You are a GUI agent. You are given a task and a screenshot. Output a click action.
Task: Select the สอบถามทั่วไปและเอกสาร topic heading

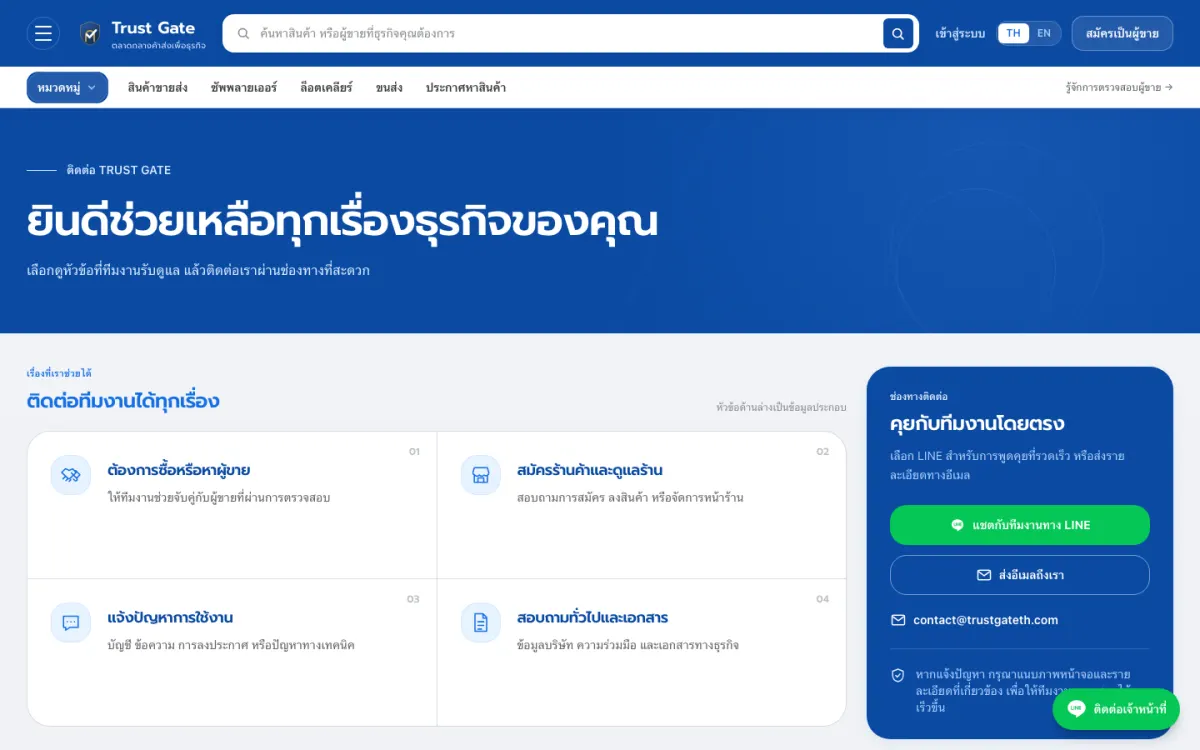[593, 618]
